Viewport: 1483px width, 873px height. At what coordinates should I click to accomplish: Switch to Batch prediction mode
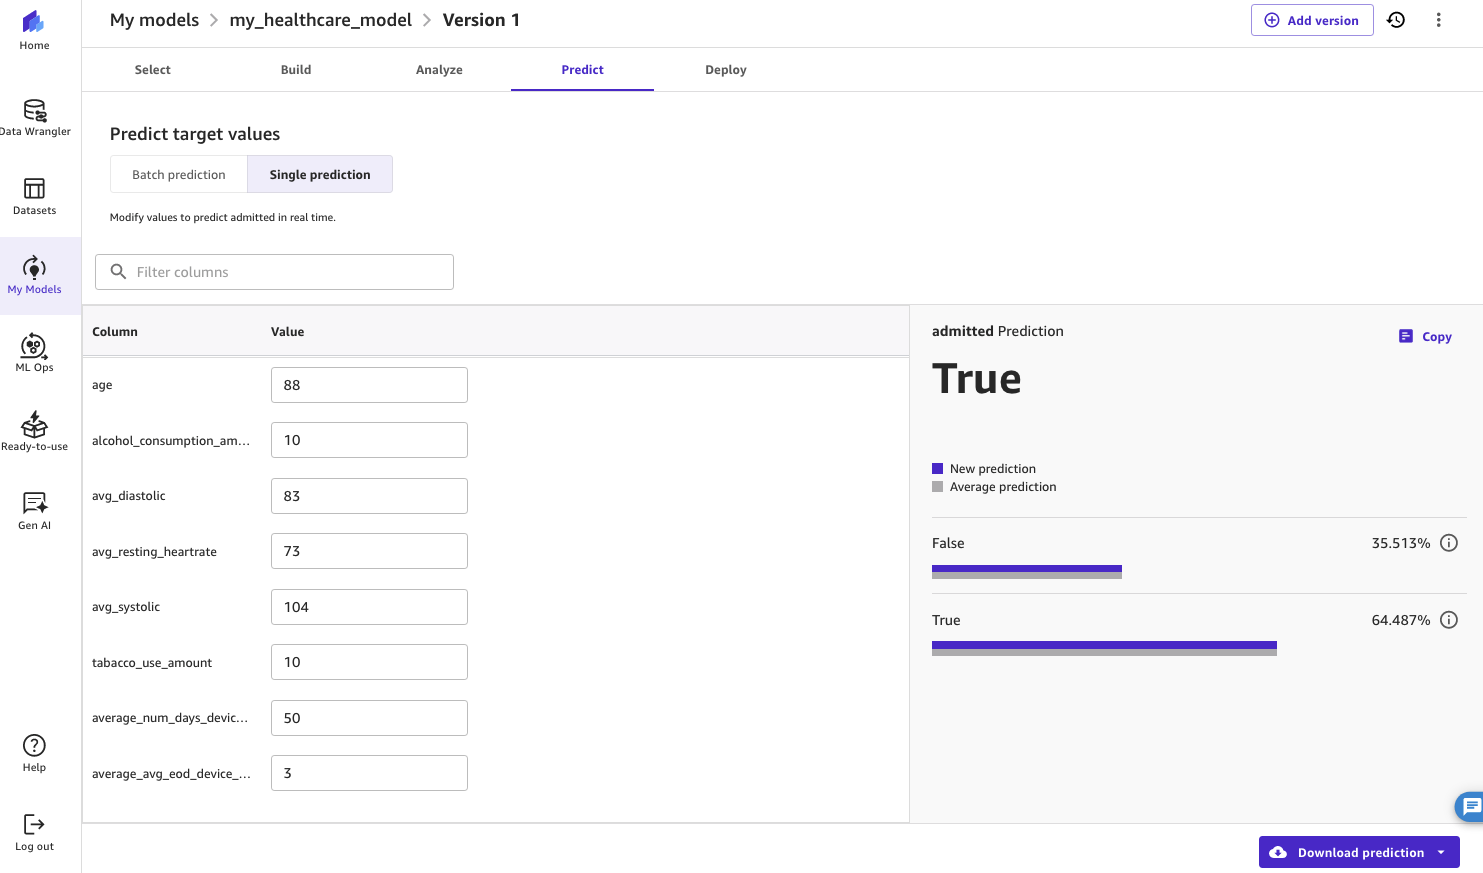pos(178,173)
